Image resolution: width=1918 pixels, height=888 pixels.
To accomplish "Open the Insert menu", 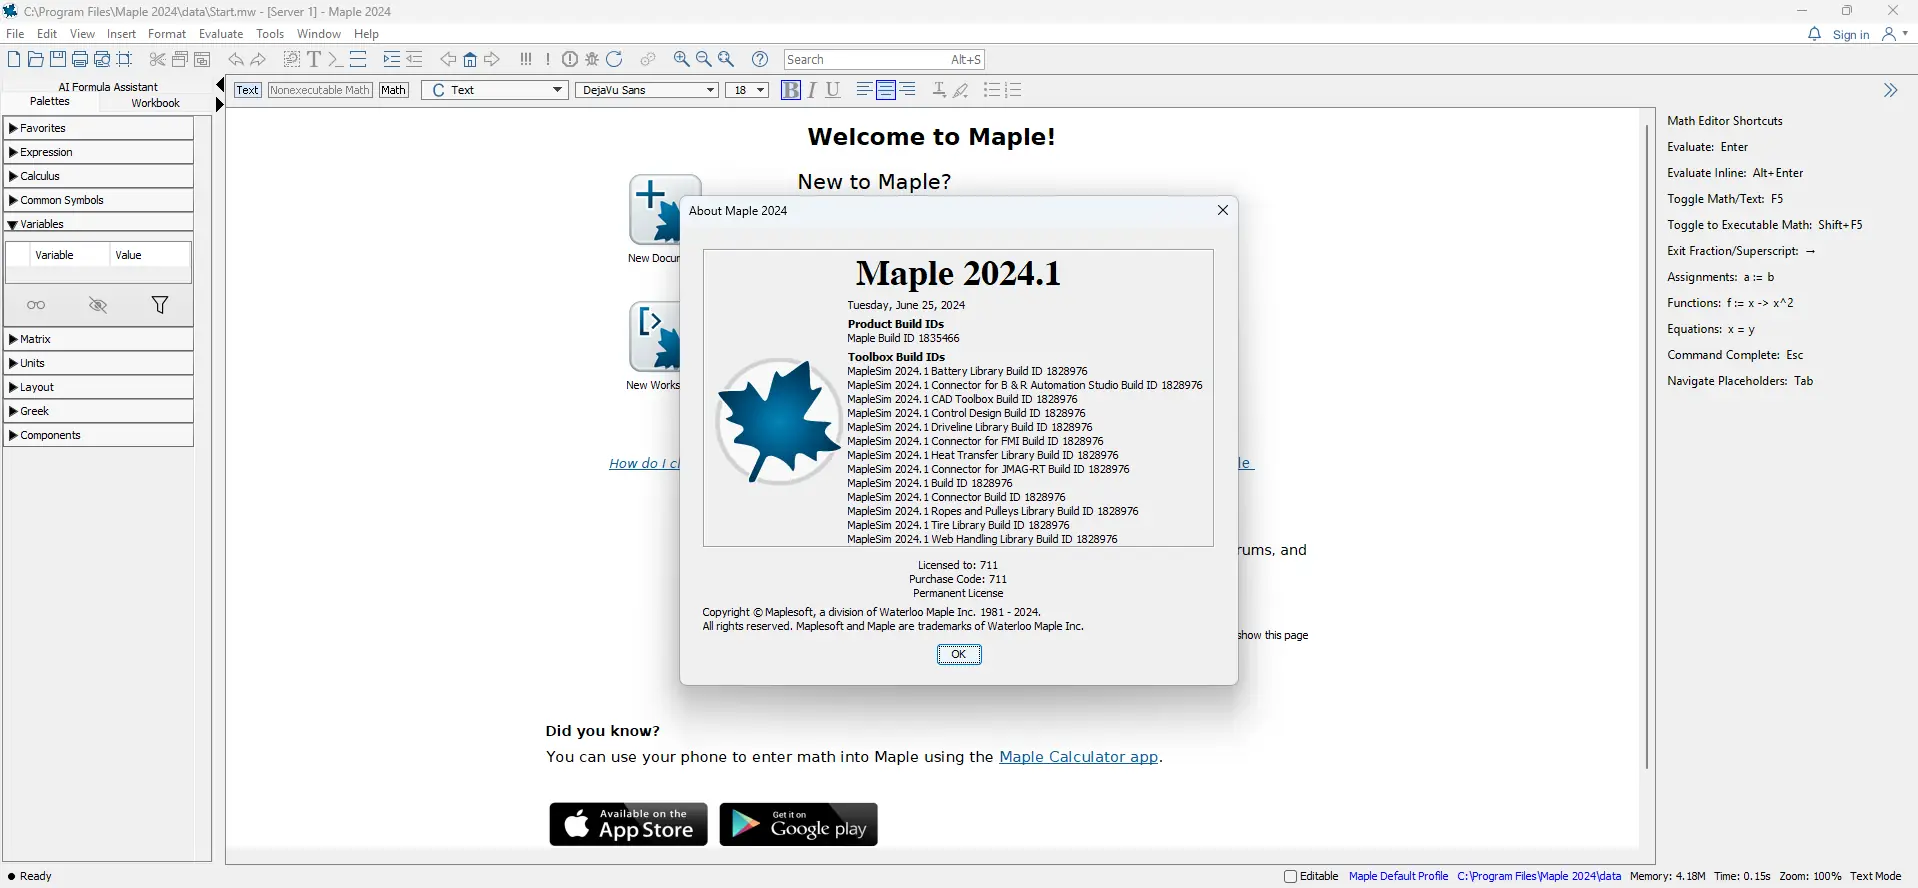I will click(121, 34).
